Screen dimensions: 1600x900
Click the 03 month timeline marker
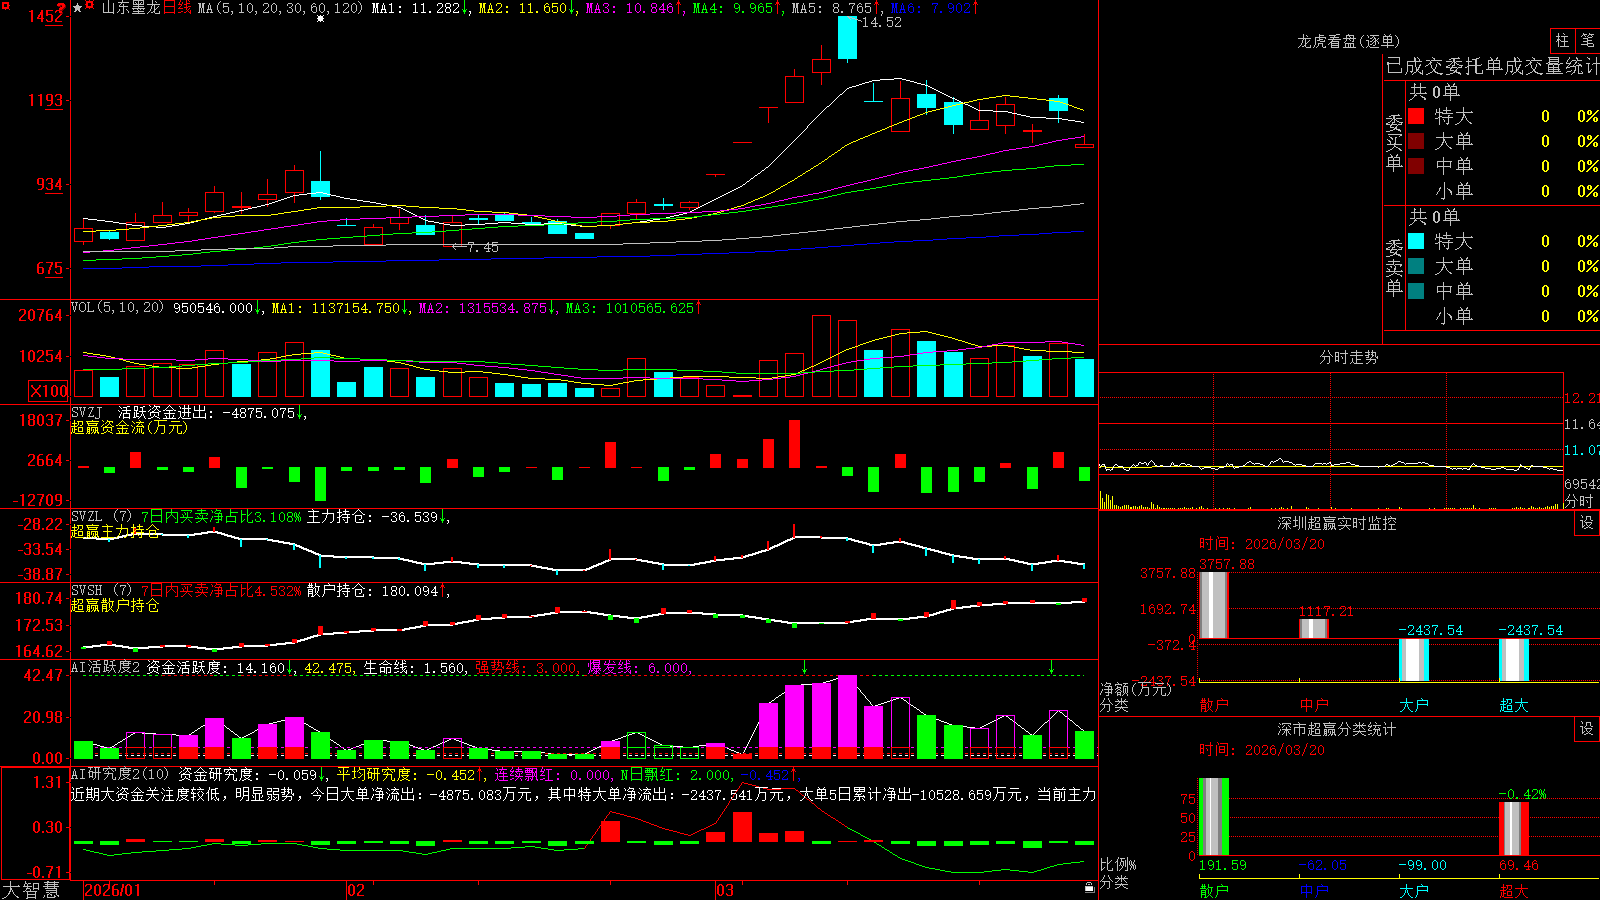tap(725, 890)
